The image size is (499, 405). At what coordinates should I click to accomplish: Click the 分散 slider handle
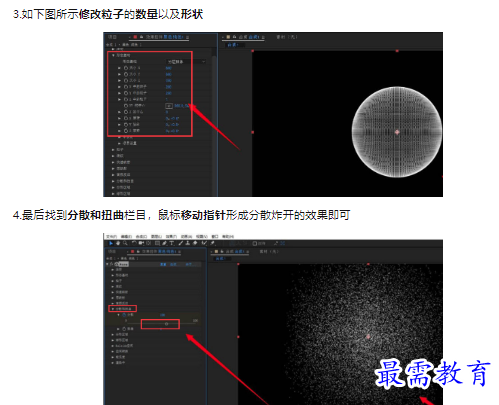[x=166, y=324]
